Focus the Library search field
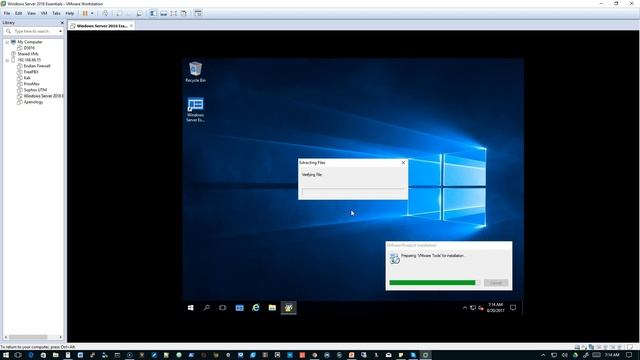640x360 pixels. pyautogui.click(x=32, y=31)
